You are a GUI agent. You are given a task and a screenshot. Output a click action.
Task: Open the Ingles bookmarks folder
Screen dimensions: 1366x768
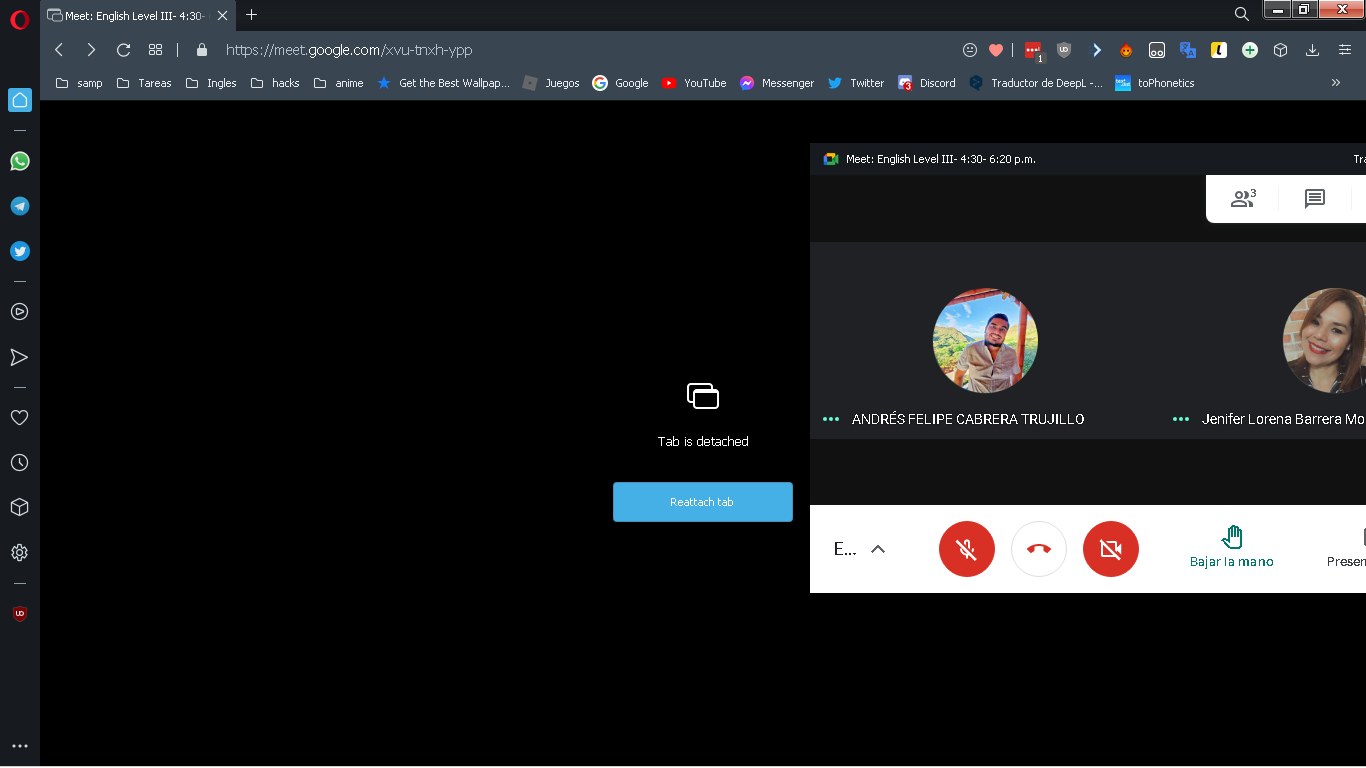pyautogui.click(x=210, y=83)
